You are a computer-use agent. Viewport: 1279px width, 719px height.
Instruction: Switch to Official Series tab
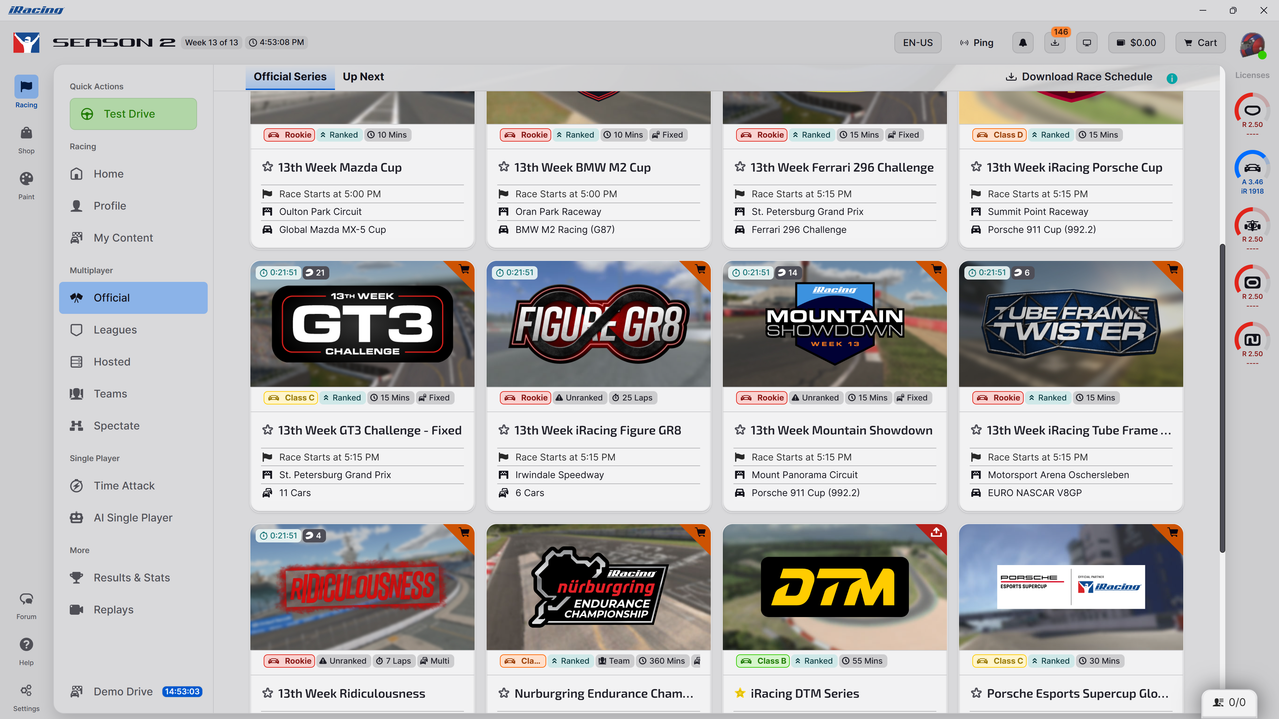(x=290, y=77)
